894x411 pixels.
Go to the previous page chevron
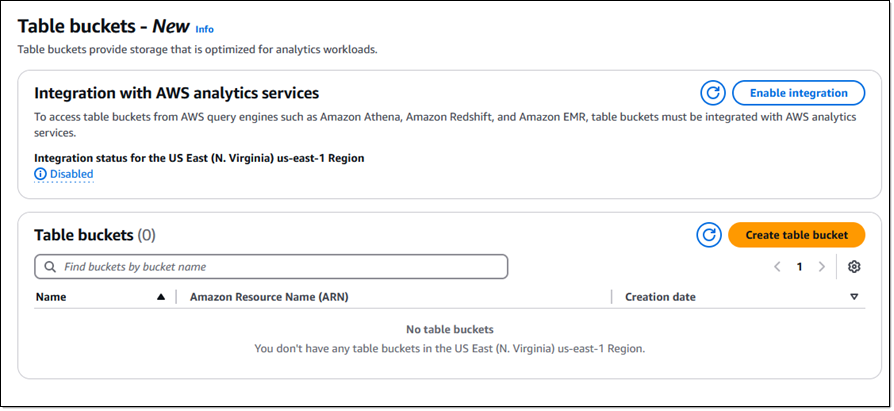[777, 267]
